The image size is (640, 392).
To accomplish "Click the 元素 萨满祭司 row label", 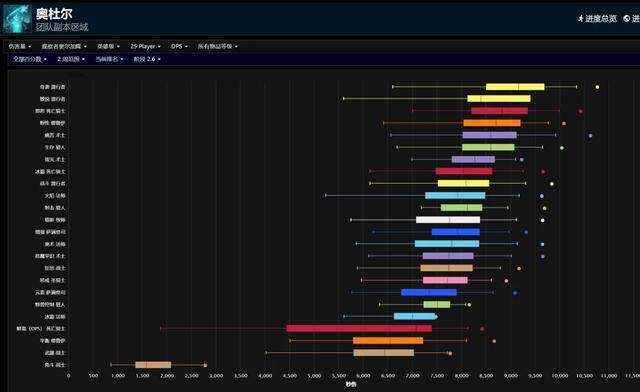I will (x=50, y=292).
